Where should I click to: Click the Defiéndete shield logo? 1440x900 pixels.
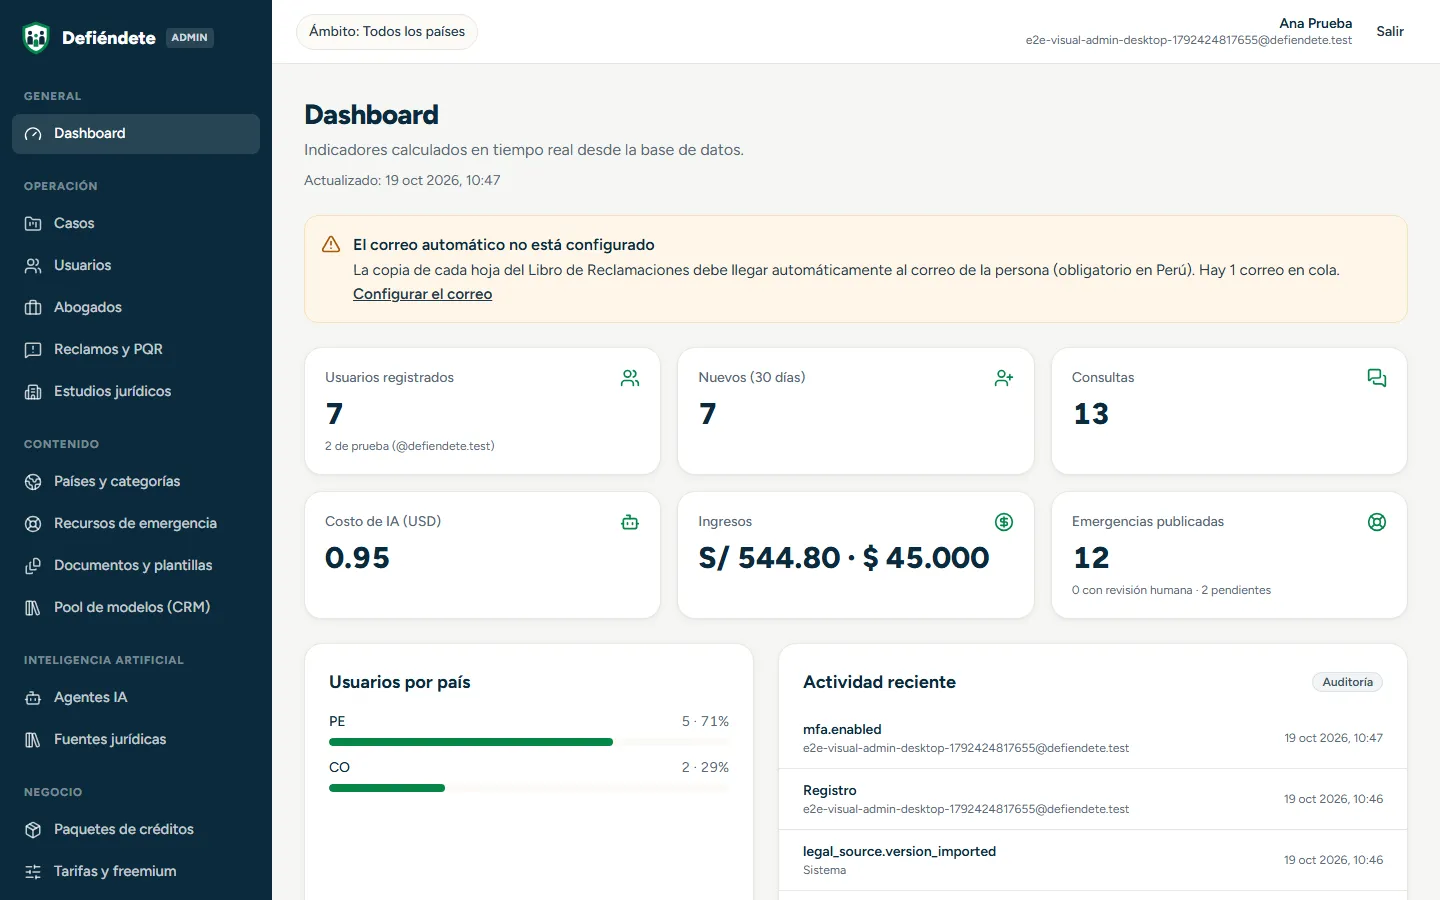pos(36,38)
